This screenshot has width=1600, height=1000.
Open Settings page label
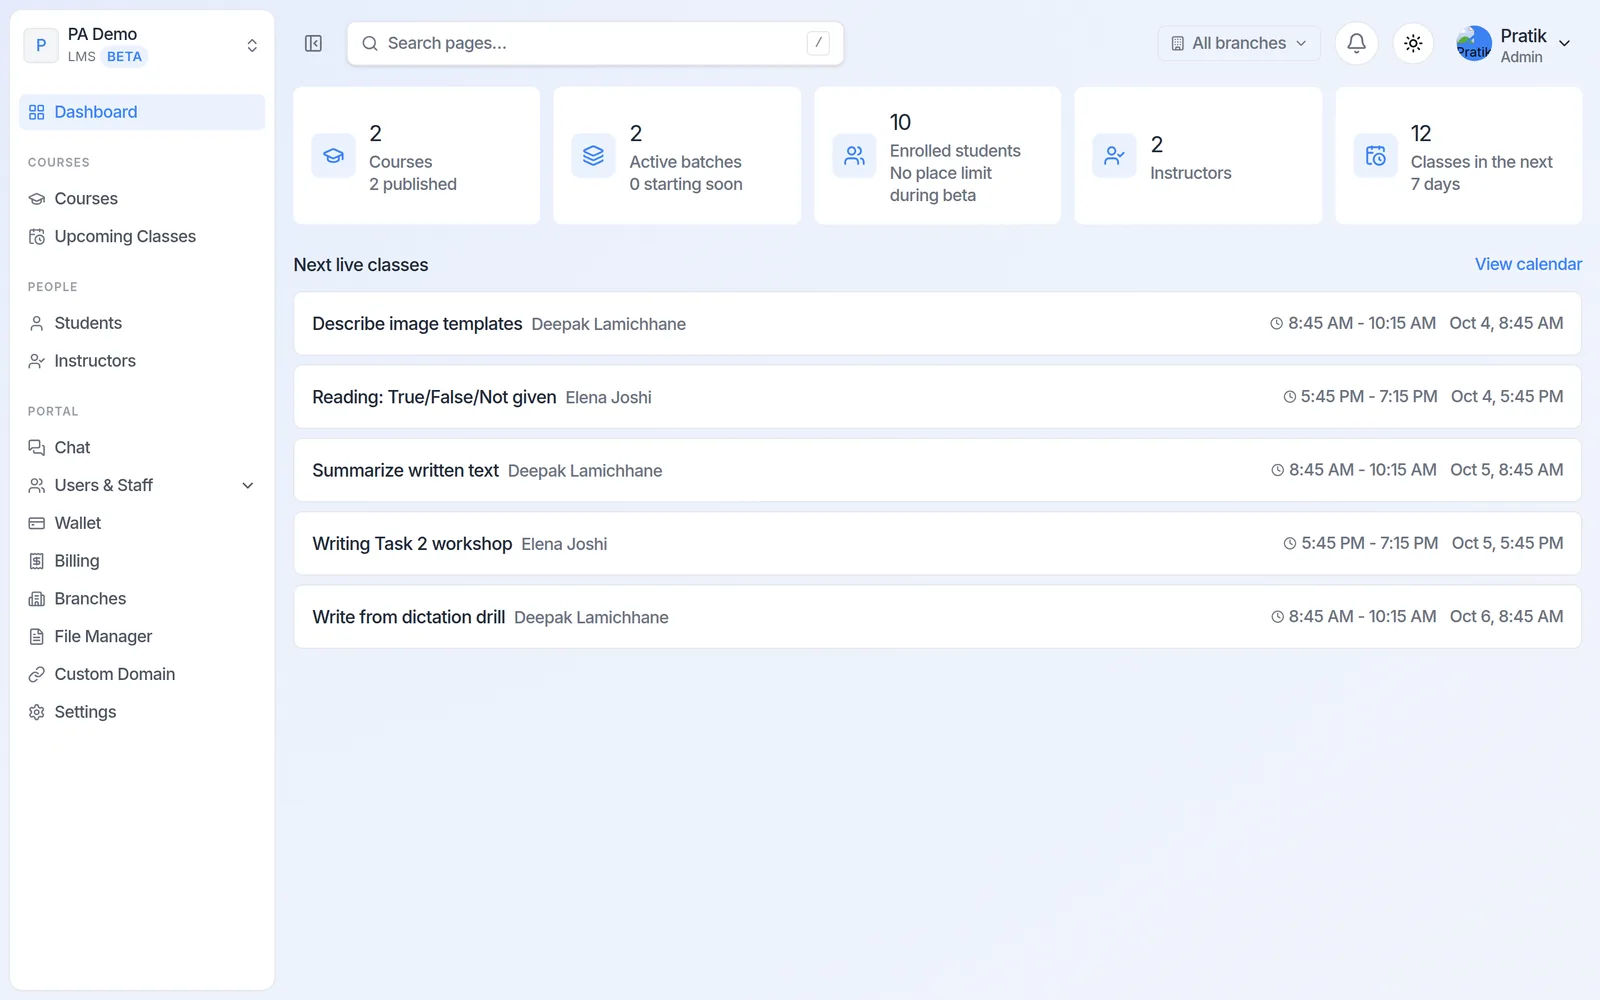(x=85, y=712)
